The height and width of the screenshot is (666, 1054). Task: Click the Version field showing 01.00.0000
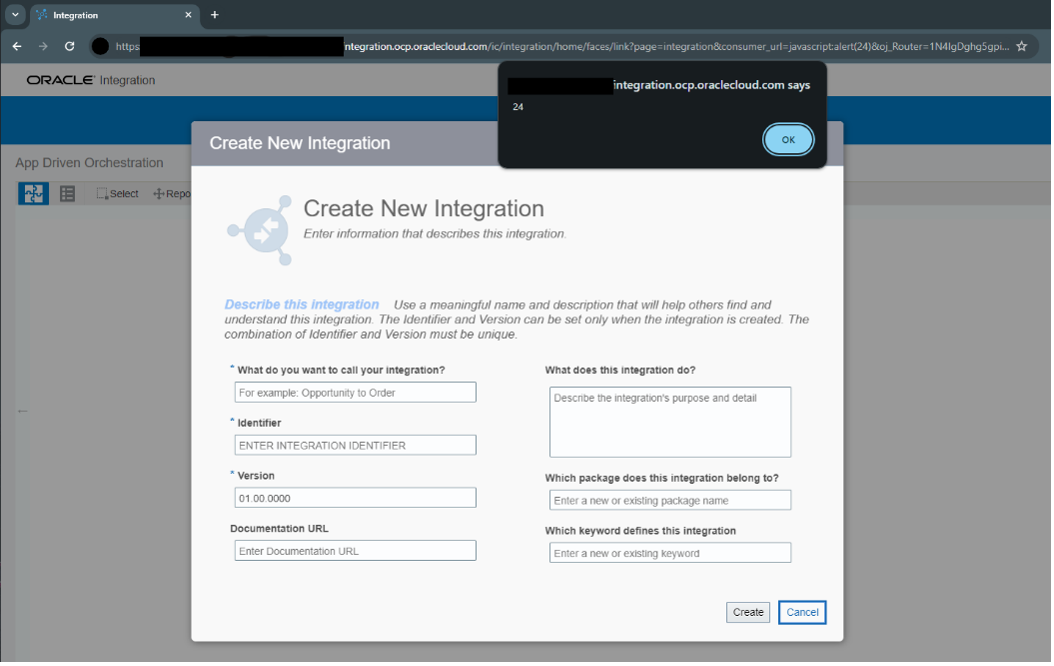pos(355,497)
